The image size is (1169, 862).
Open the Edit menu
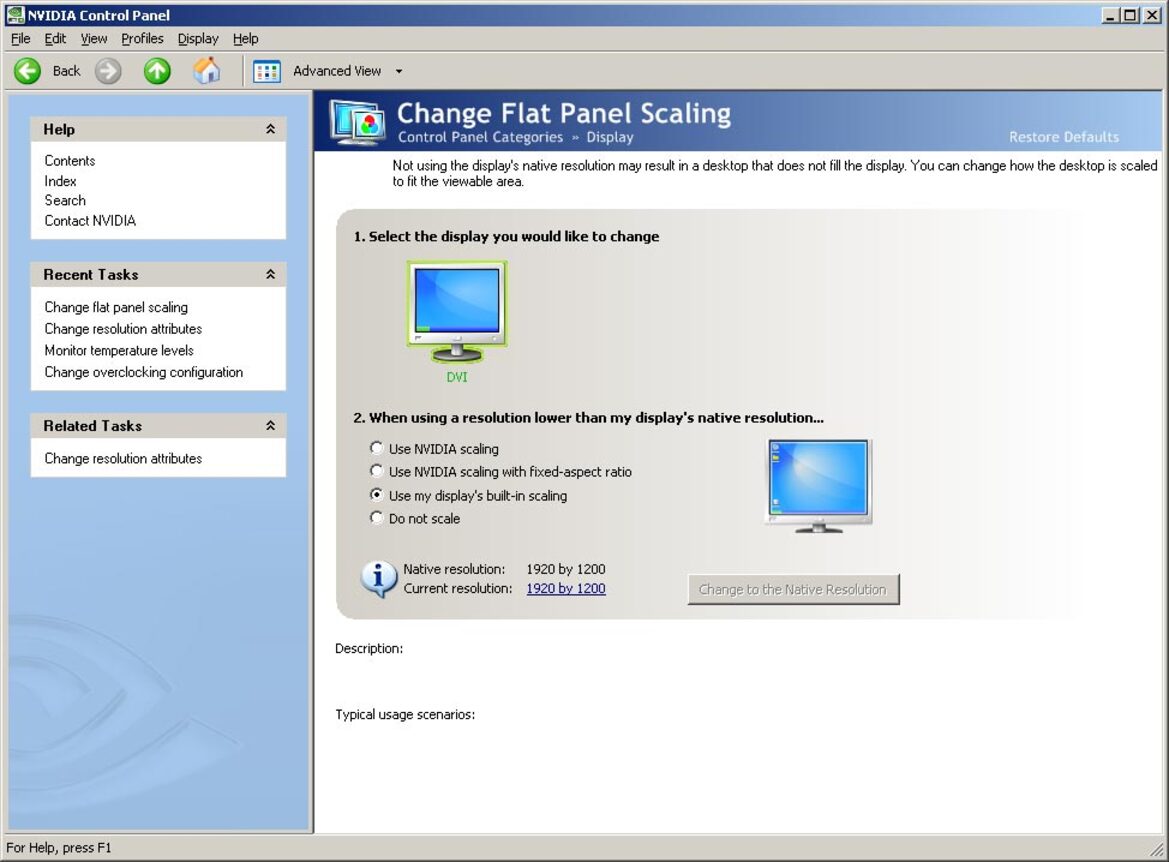click(55, 39)
